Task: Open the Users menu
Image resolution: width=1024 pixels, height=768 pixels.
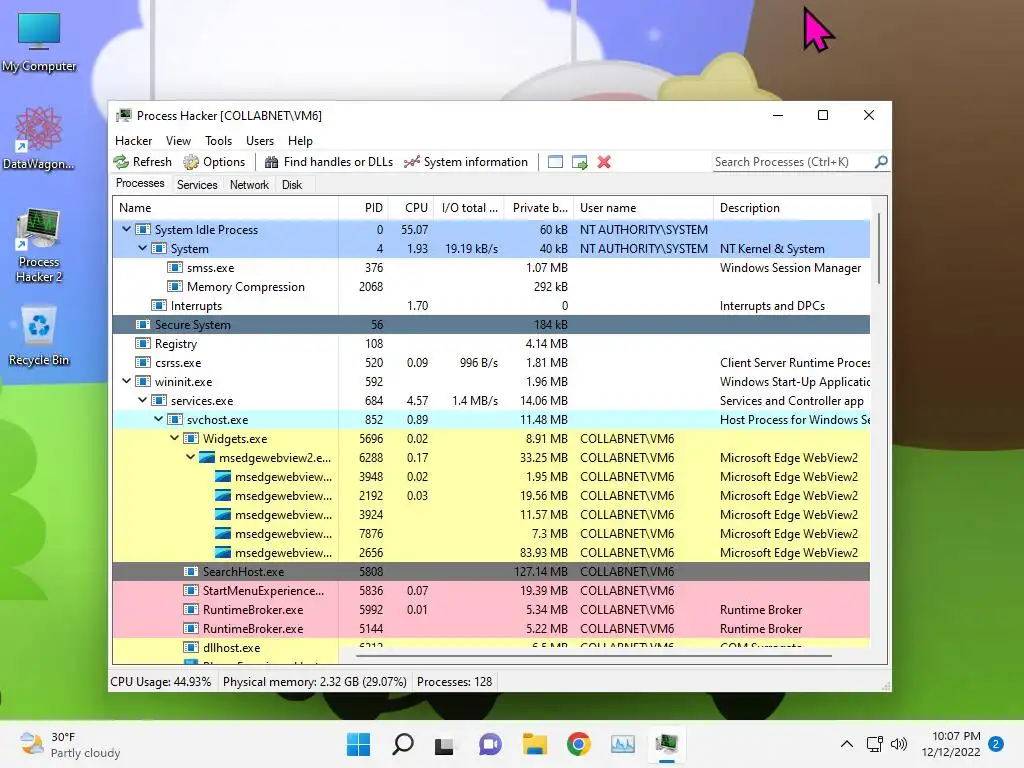Action: tap(259, 140)
